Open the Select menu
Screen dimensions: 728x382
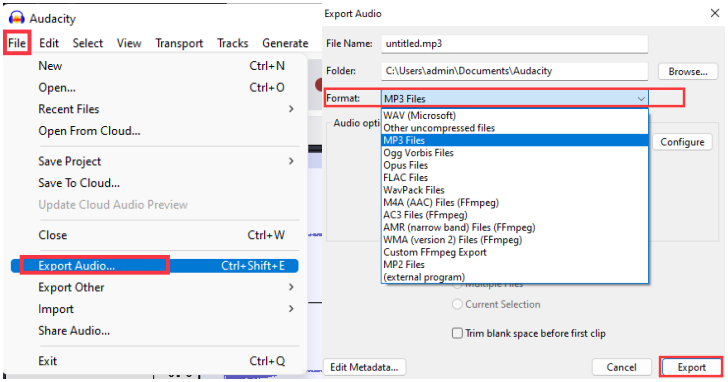point(88,43)
